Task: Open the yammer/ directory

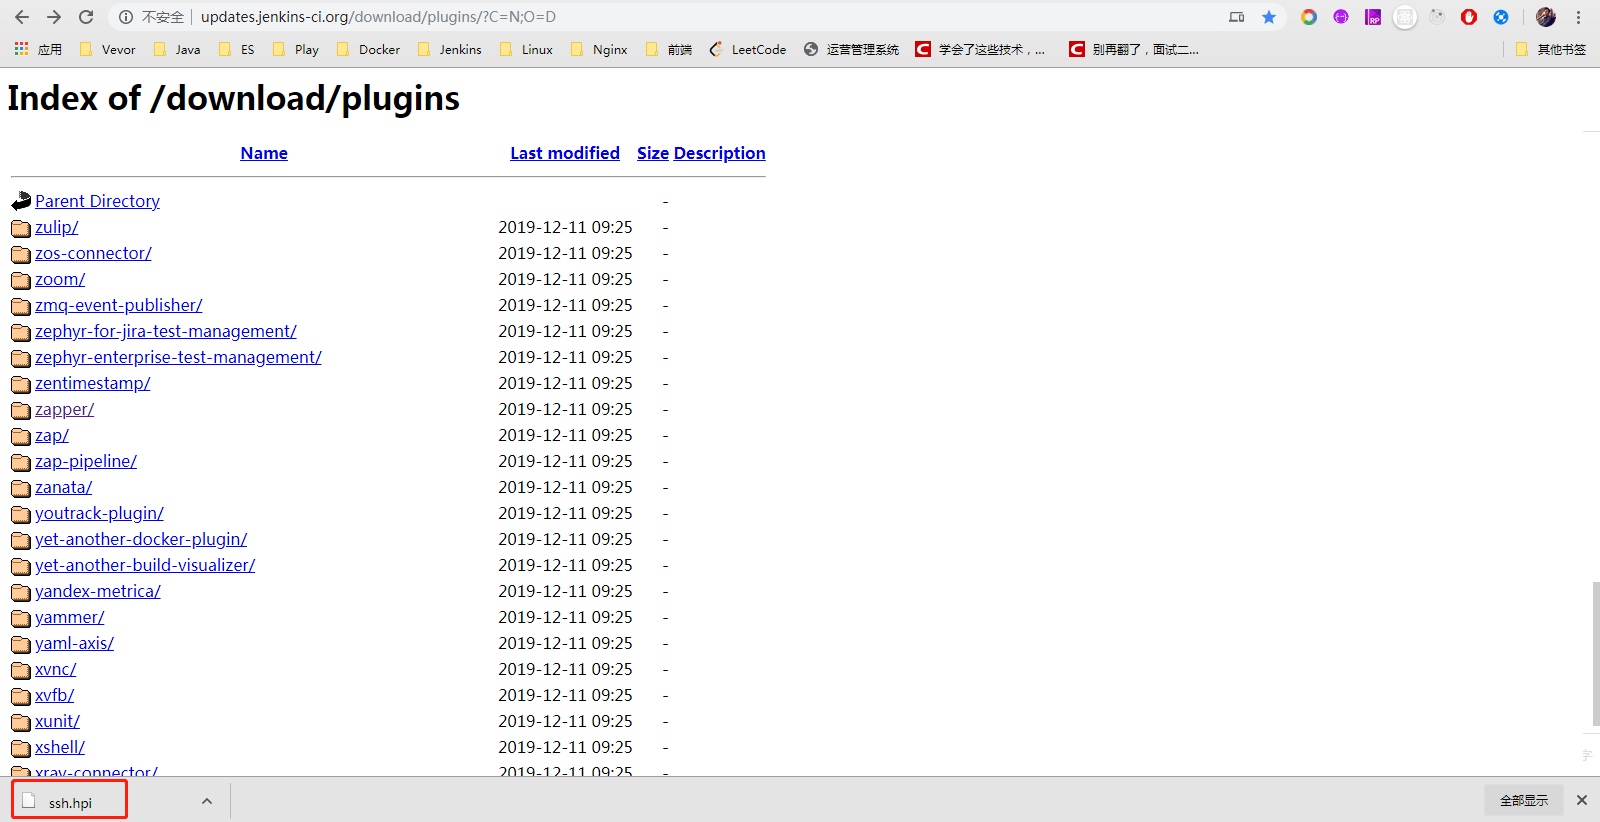Action: point(69,617)
